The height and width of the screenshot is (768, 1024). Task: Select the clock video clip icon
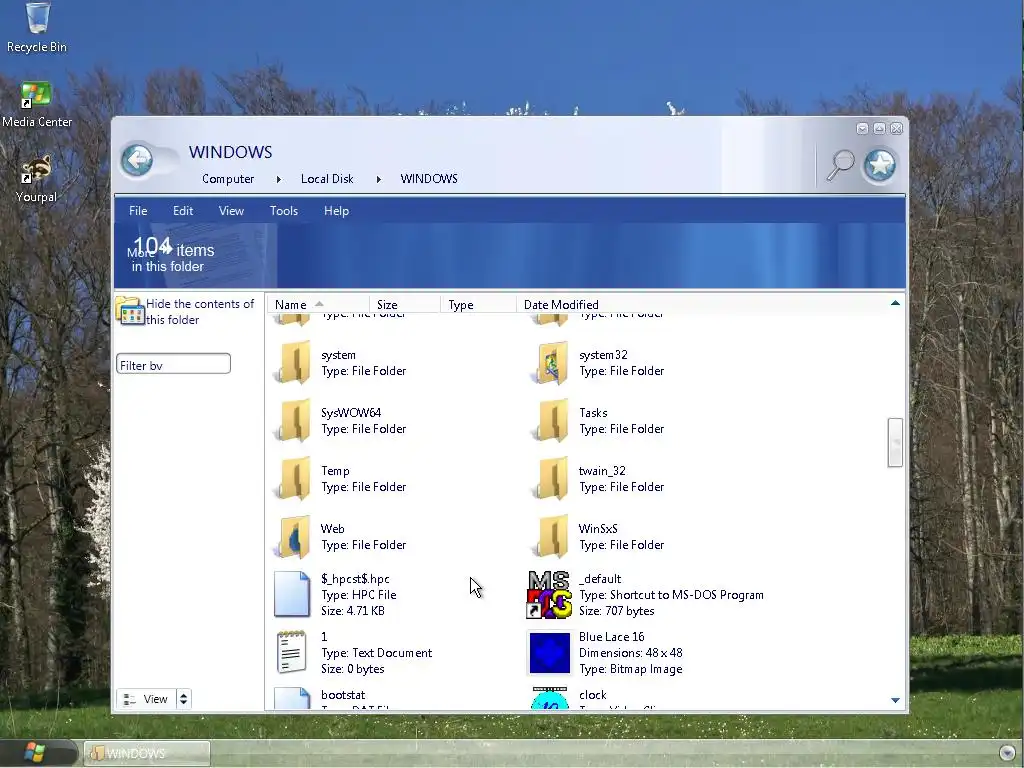[549, 698]
